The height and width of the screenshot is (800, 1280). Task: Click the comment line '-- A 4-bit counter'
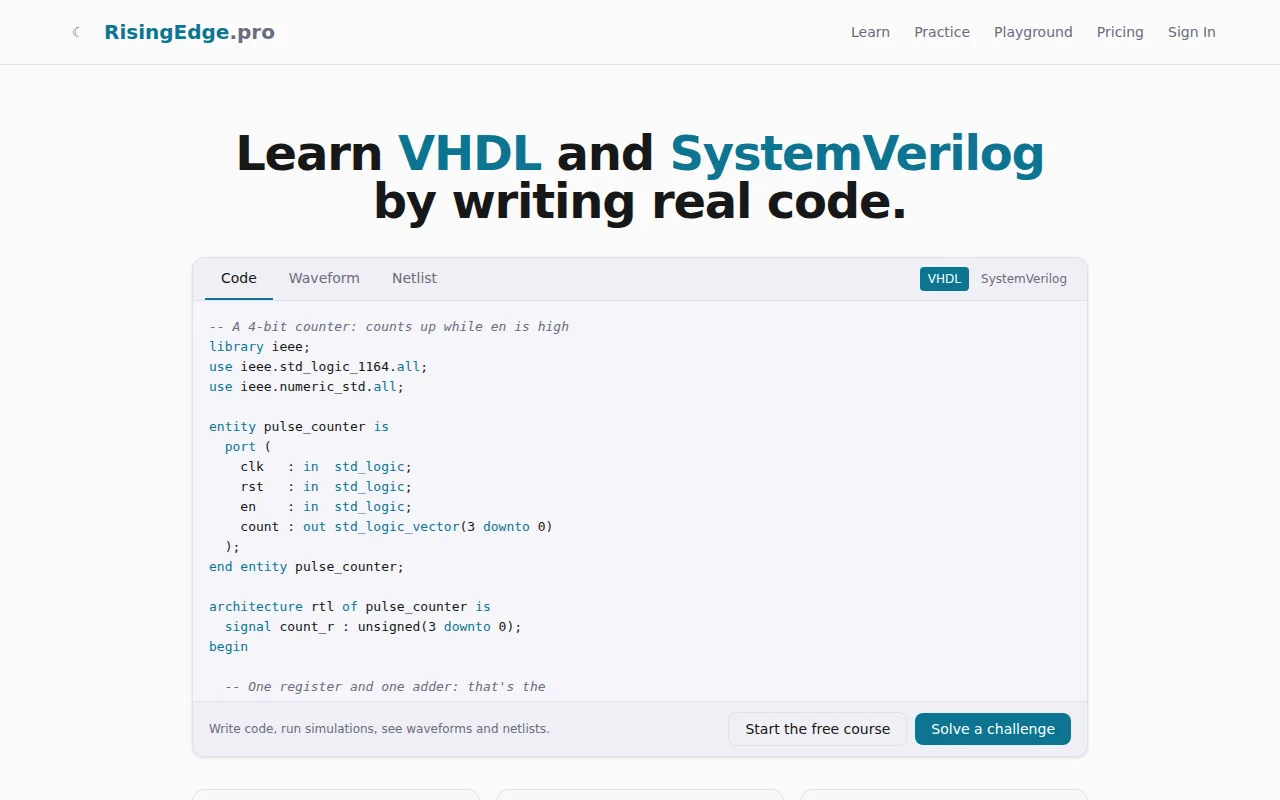(389, 327)
